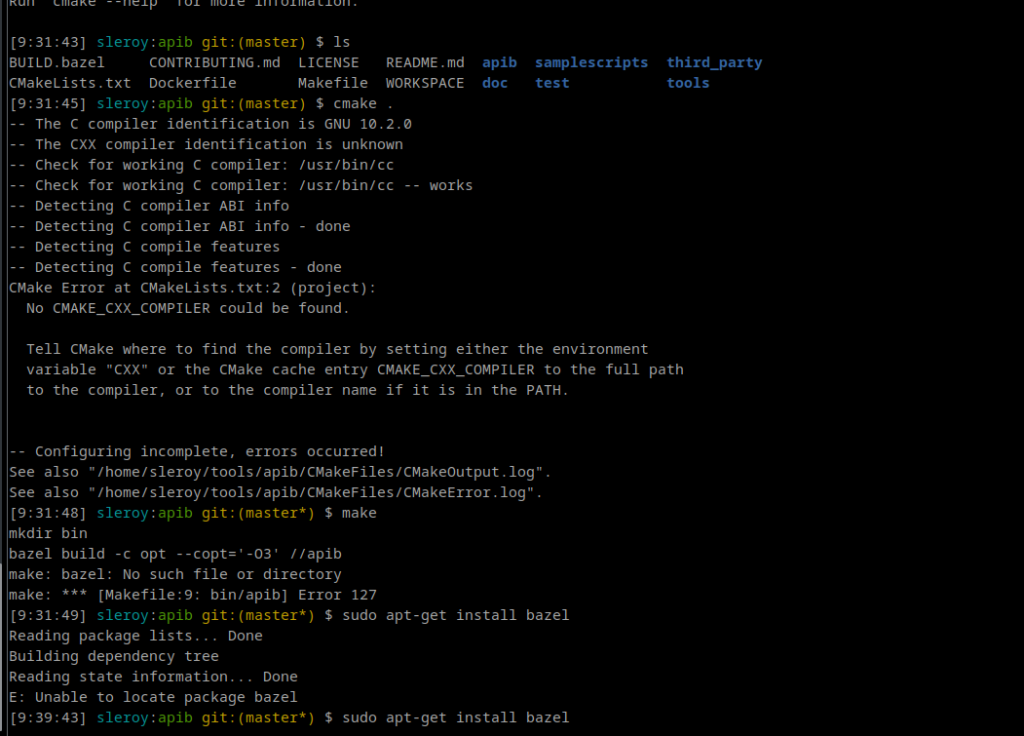Viewport: 1024px width, 736px height.
Task: Place cursor at end of last command line
Action: click(x=570, y=718)
